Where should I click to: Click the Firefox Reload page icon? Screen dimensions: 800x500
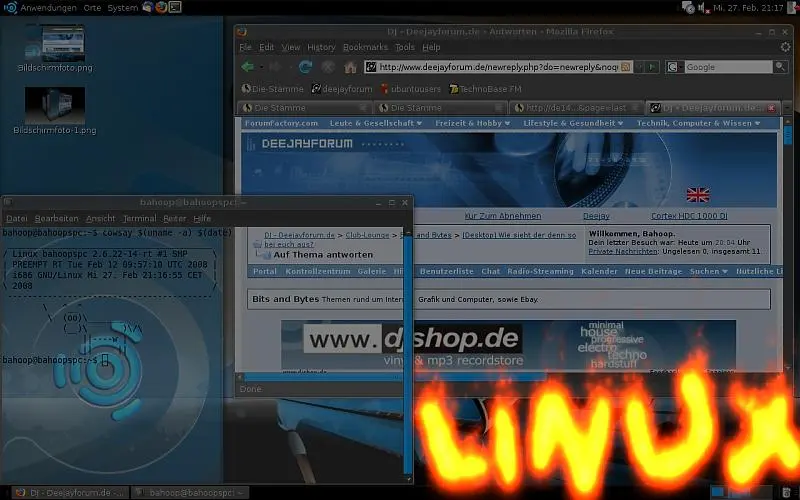[305, 67]
